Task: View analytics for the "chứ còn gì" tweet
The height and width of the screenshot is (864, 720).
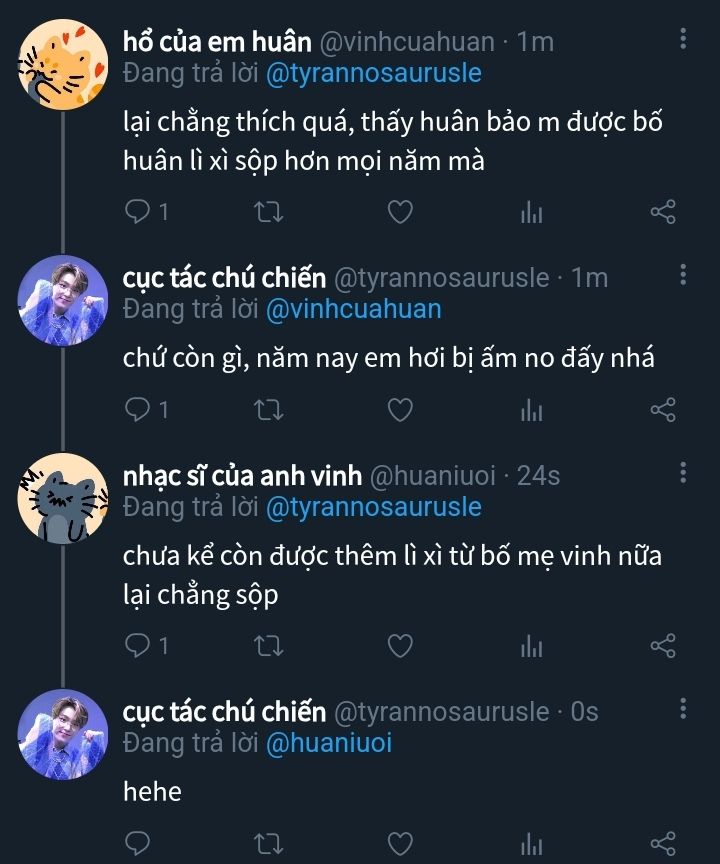Action: point(531,410)
